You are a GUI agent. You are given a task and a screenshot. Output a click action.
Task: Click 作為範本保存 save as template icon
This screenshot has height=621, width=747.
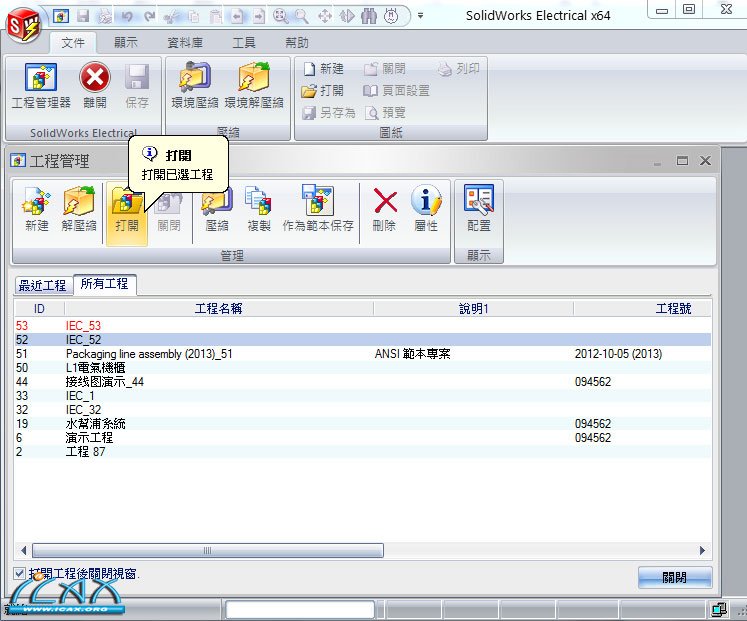coord(318,210)
